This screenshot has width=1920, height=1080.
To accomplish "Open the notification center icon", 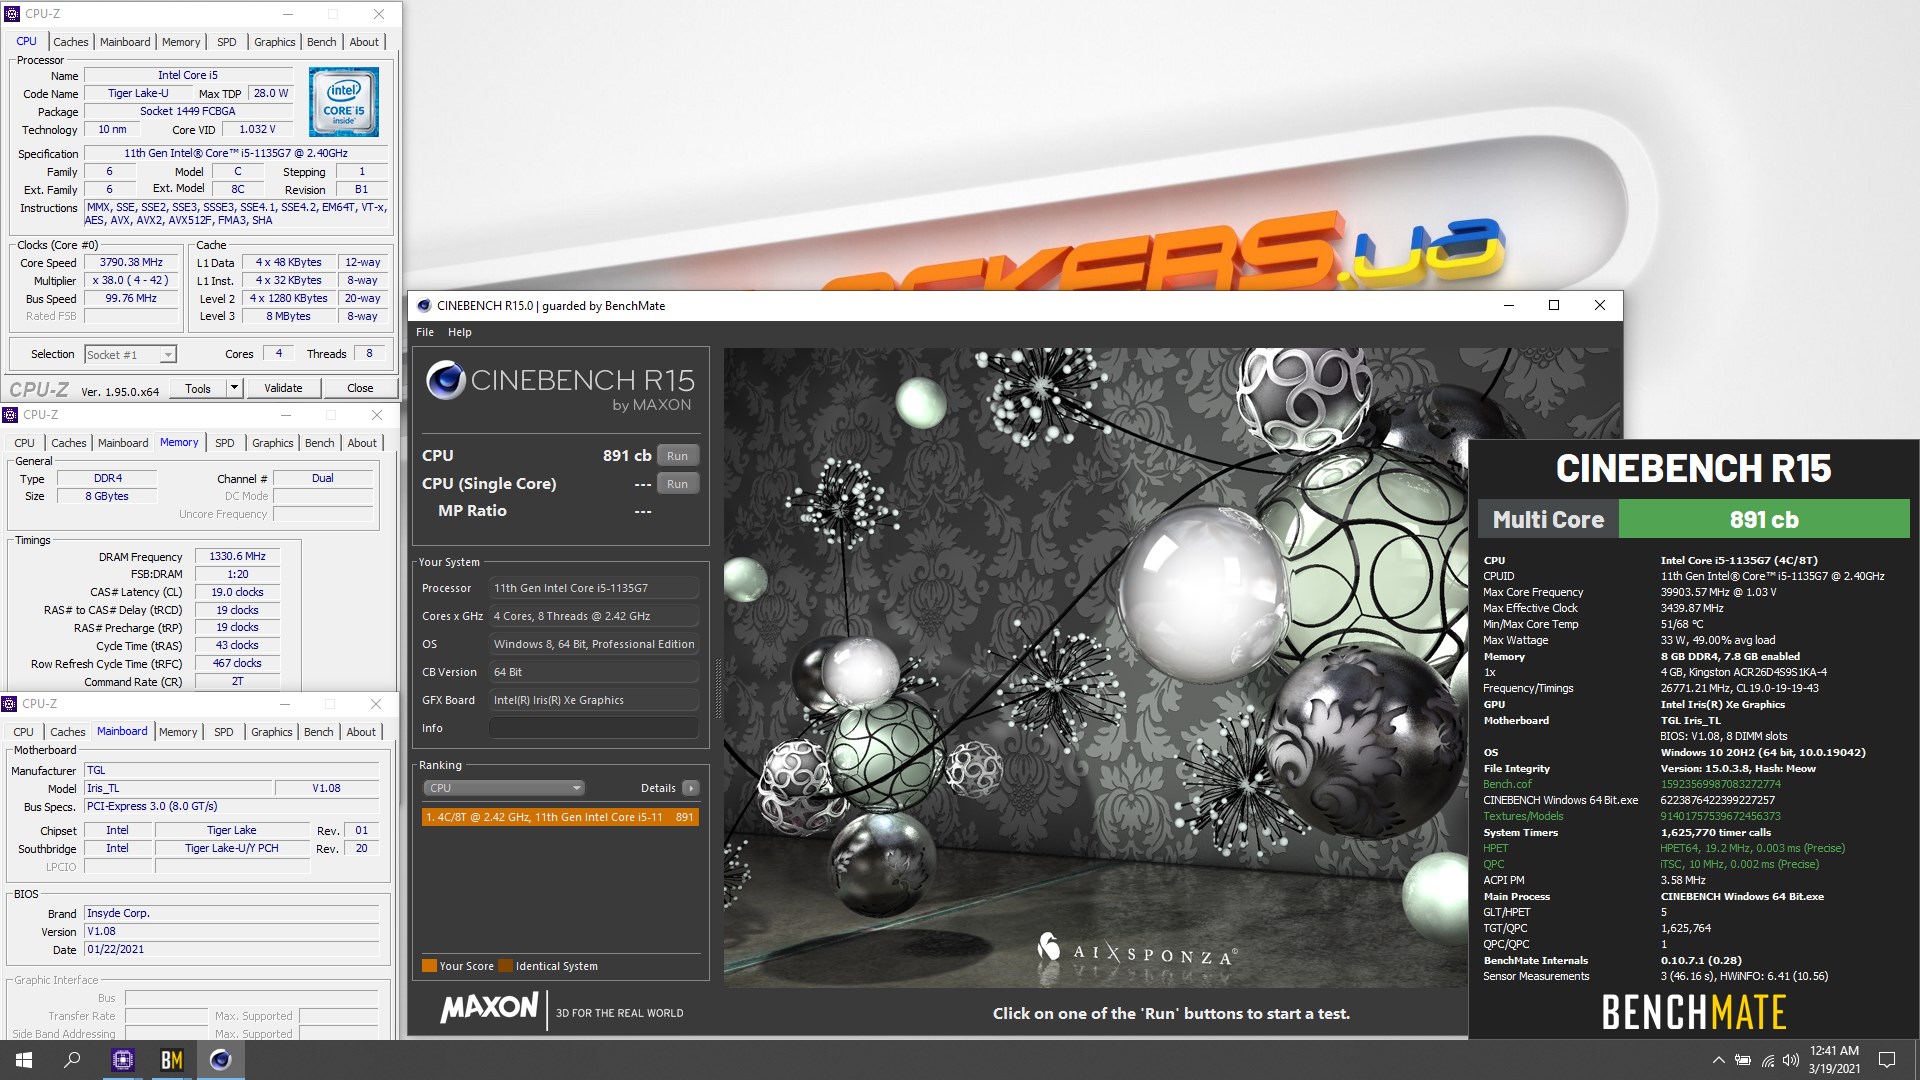I will point(1887,1060).
